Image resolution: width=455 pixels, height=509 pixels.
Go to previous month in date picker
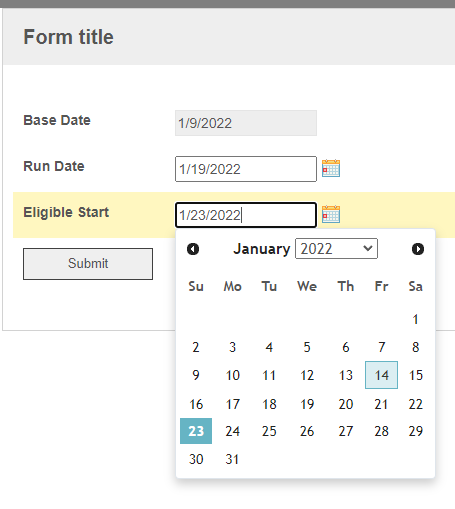click(x=193, y=249)
